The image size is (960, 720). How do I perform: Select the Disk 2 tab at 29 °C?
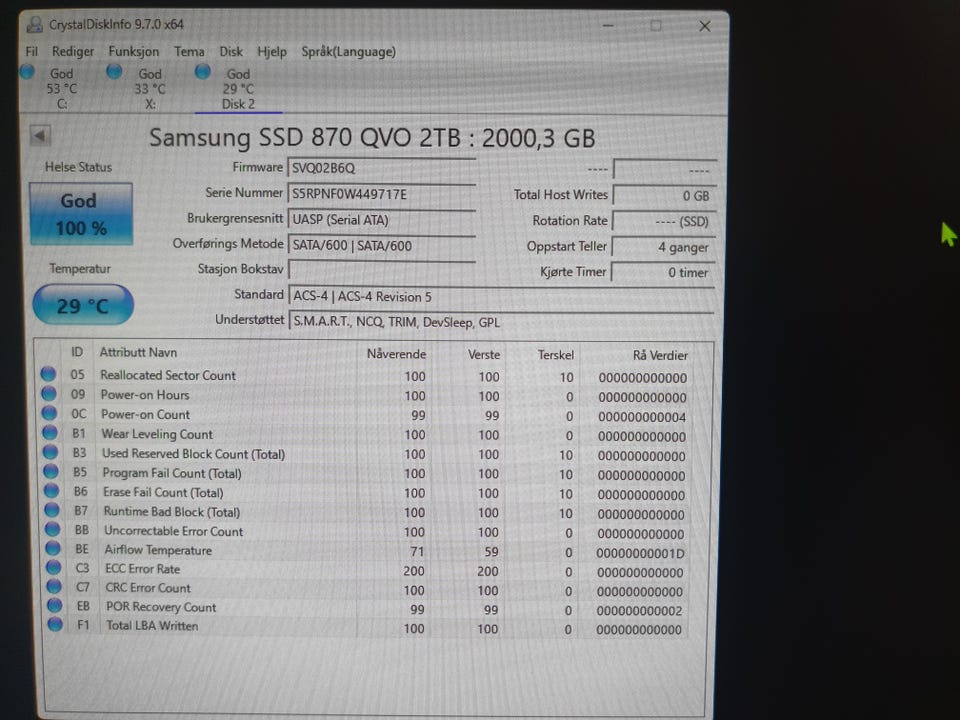[x=238, y=89]
